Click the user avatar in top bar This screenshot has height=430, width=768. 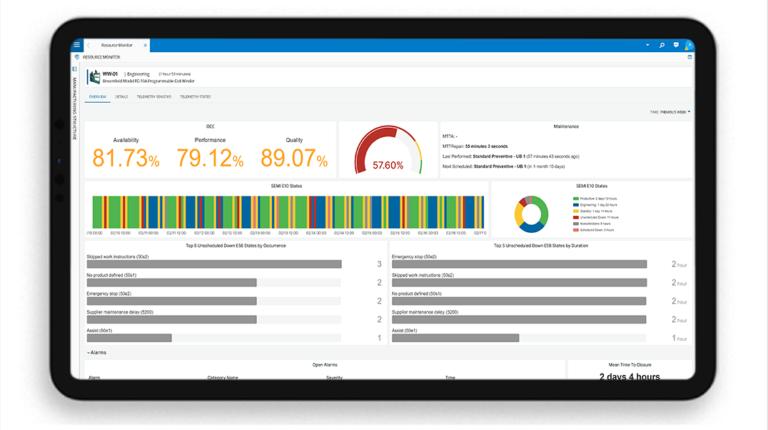[688, 45]
